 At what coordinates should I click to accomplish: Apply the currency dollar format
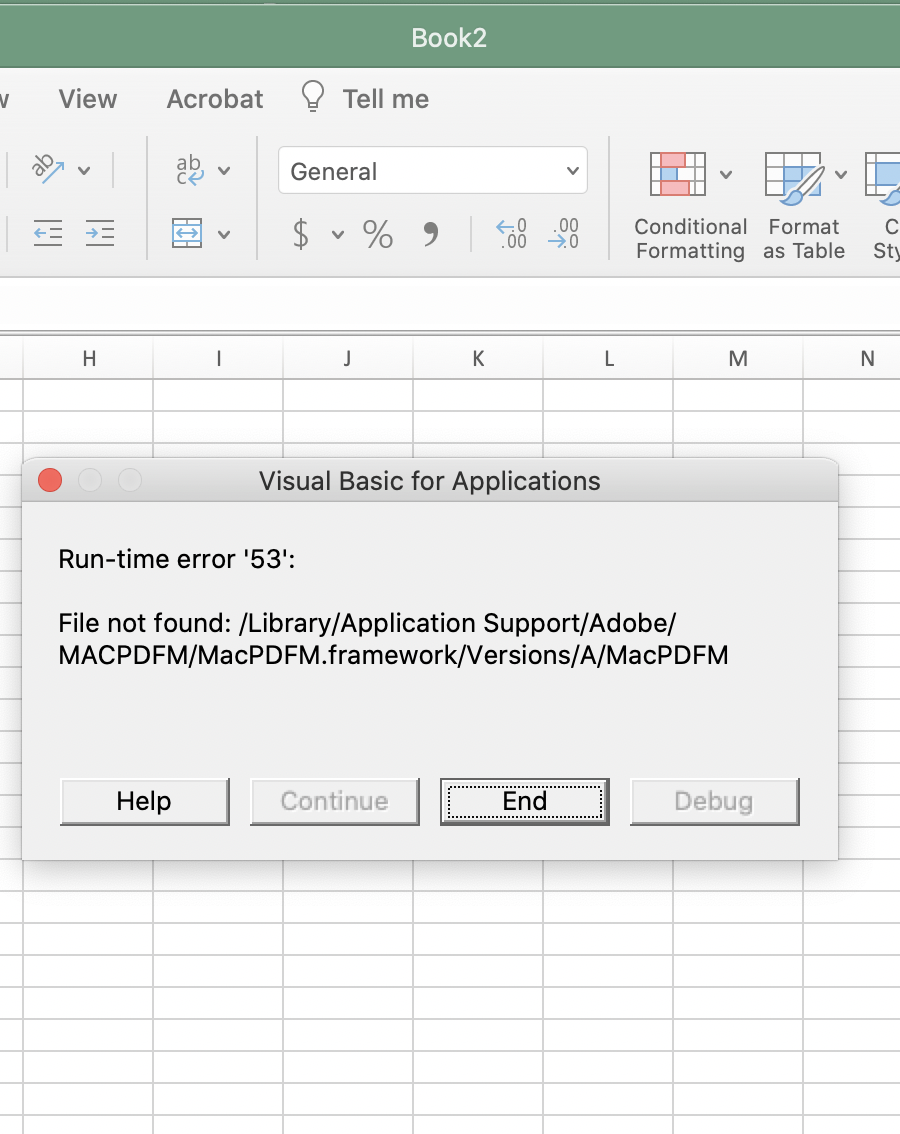(301, 234)
